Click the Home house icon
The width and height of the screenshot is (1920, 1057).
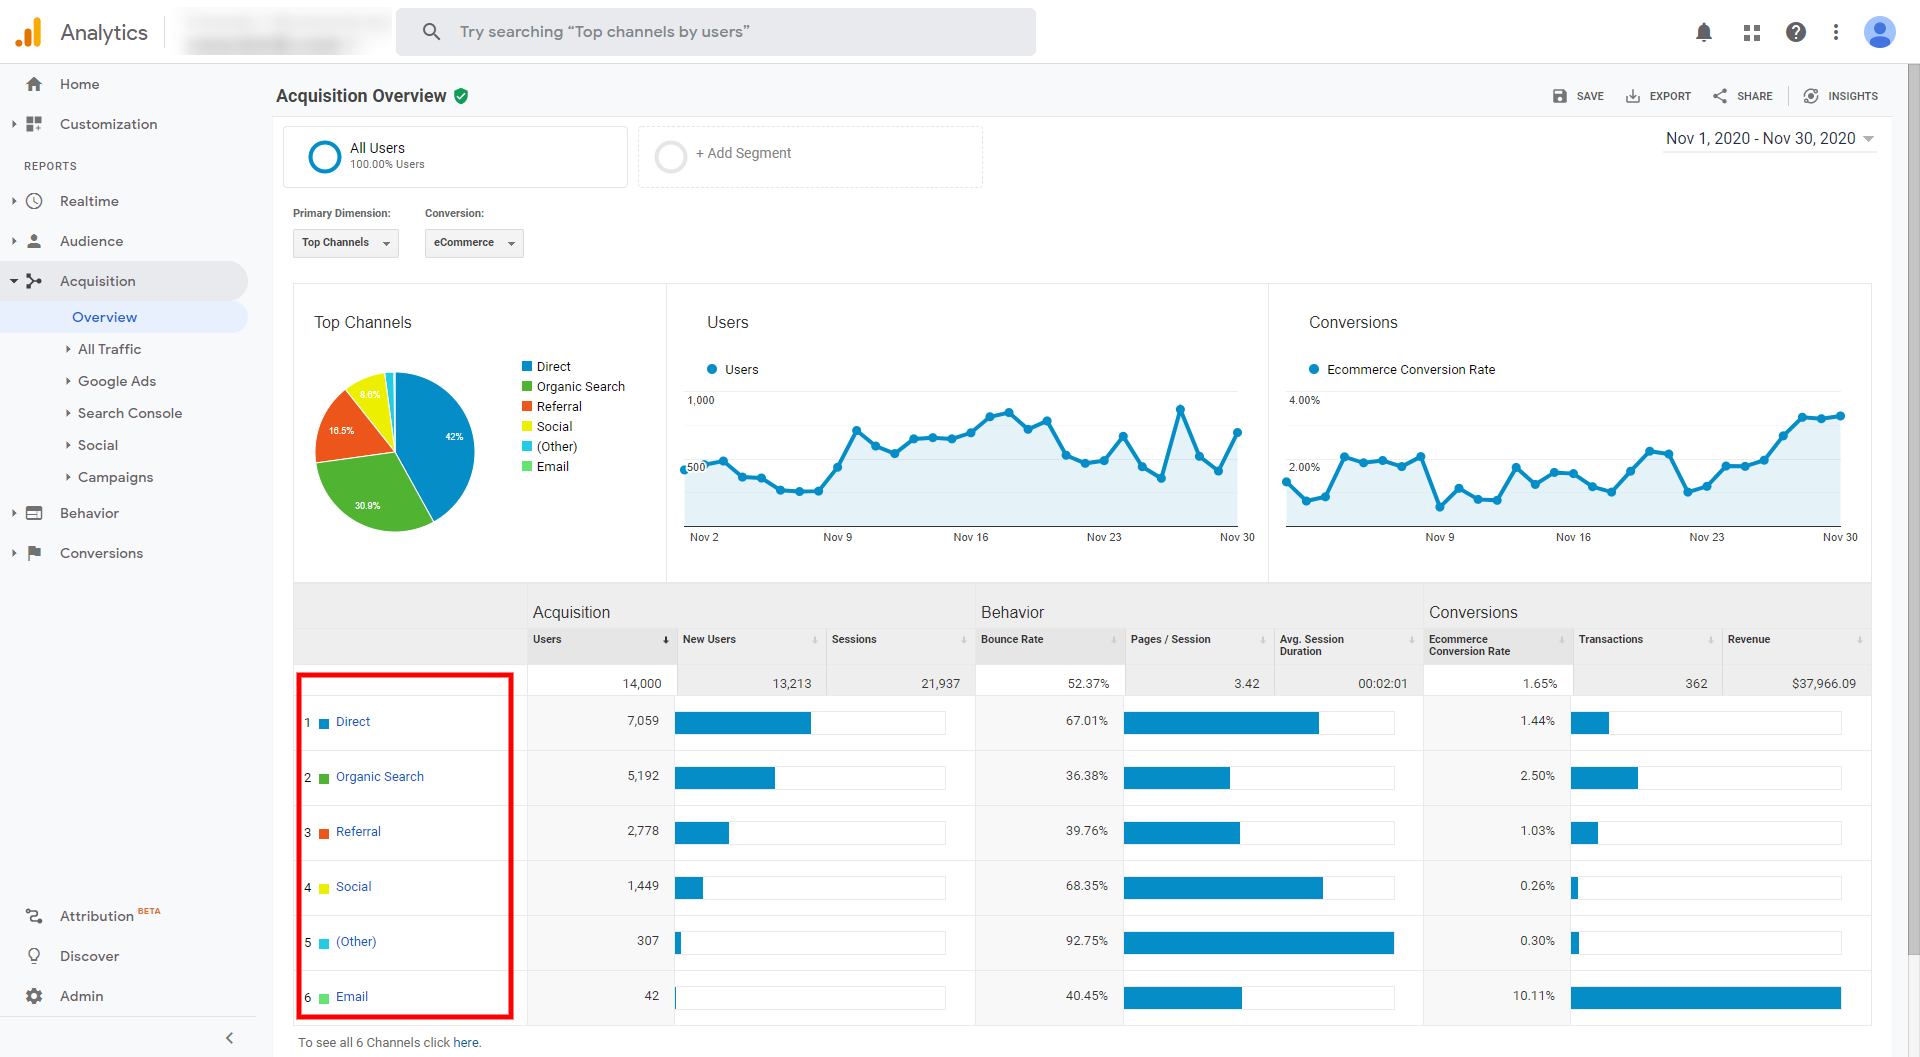click(x=34, y=84)
